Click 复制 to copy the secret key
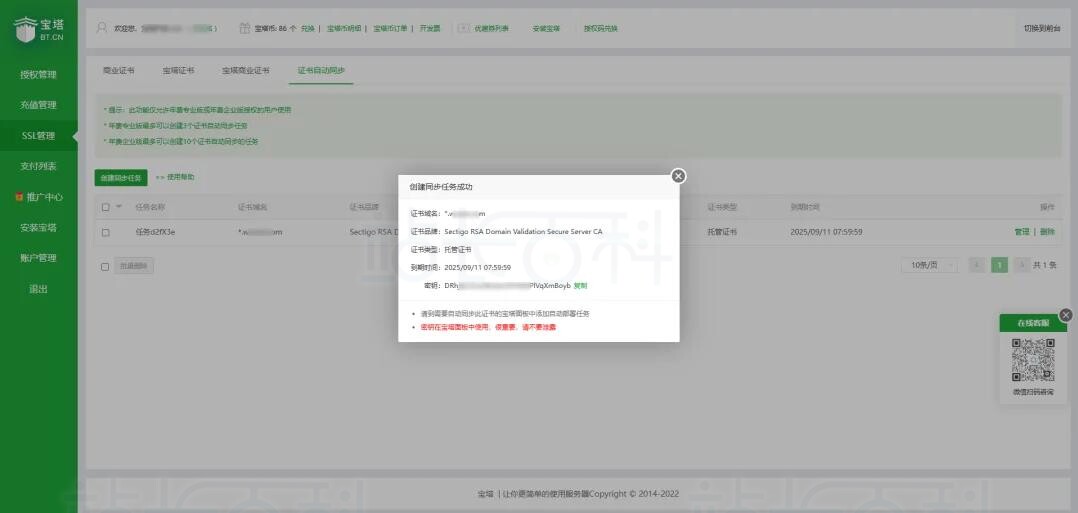 pos(580,285)
